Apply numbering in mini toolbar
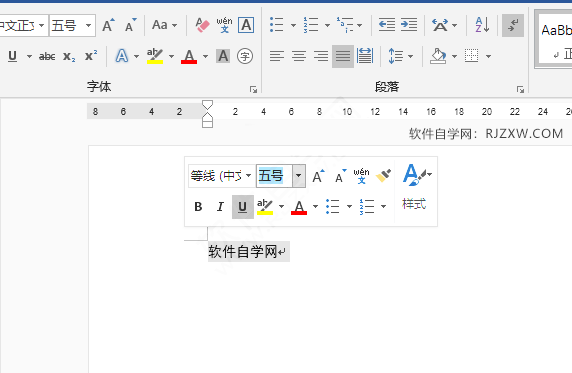 coord(367,207)
